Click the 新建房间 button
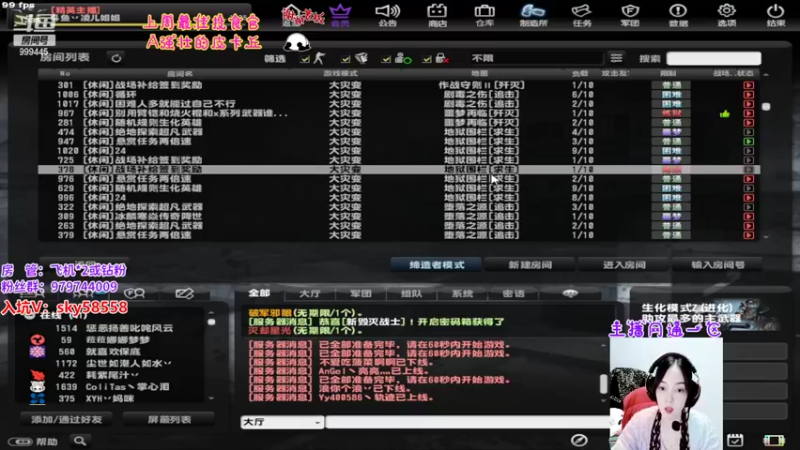This screenshot has height=450, width=800. pyautogui.click(x=530, y=265)
